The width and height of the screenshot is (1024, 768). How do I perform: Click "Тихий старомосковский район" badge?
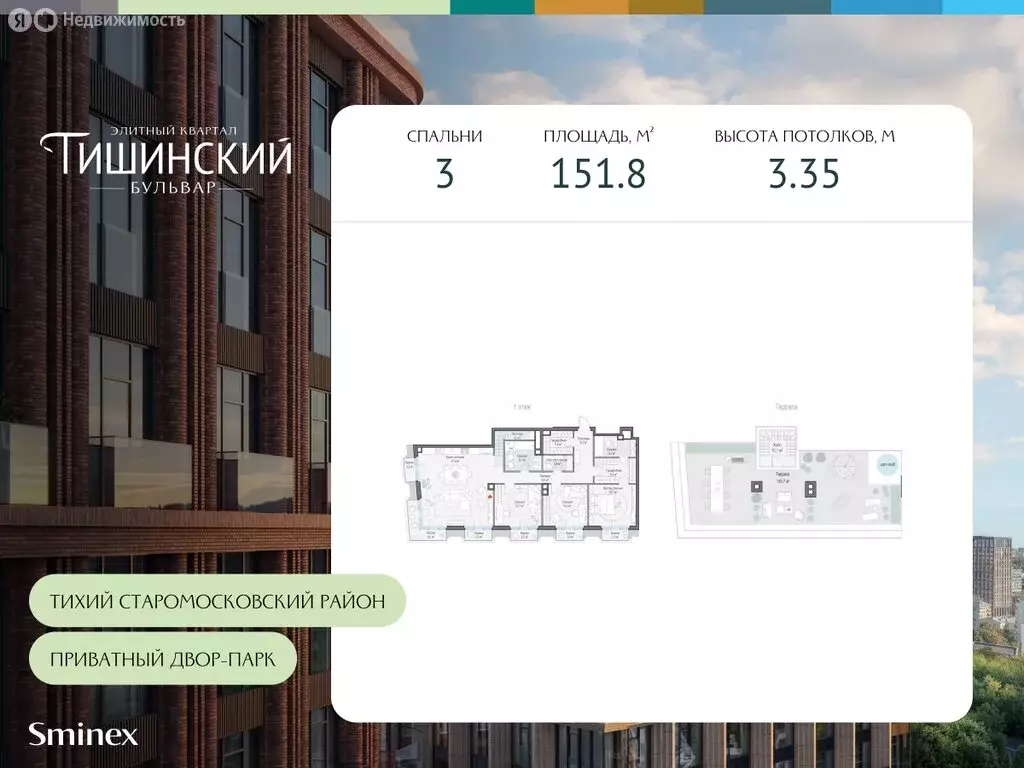tap(217, 601)
